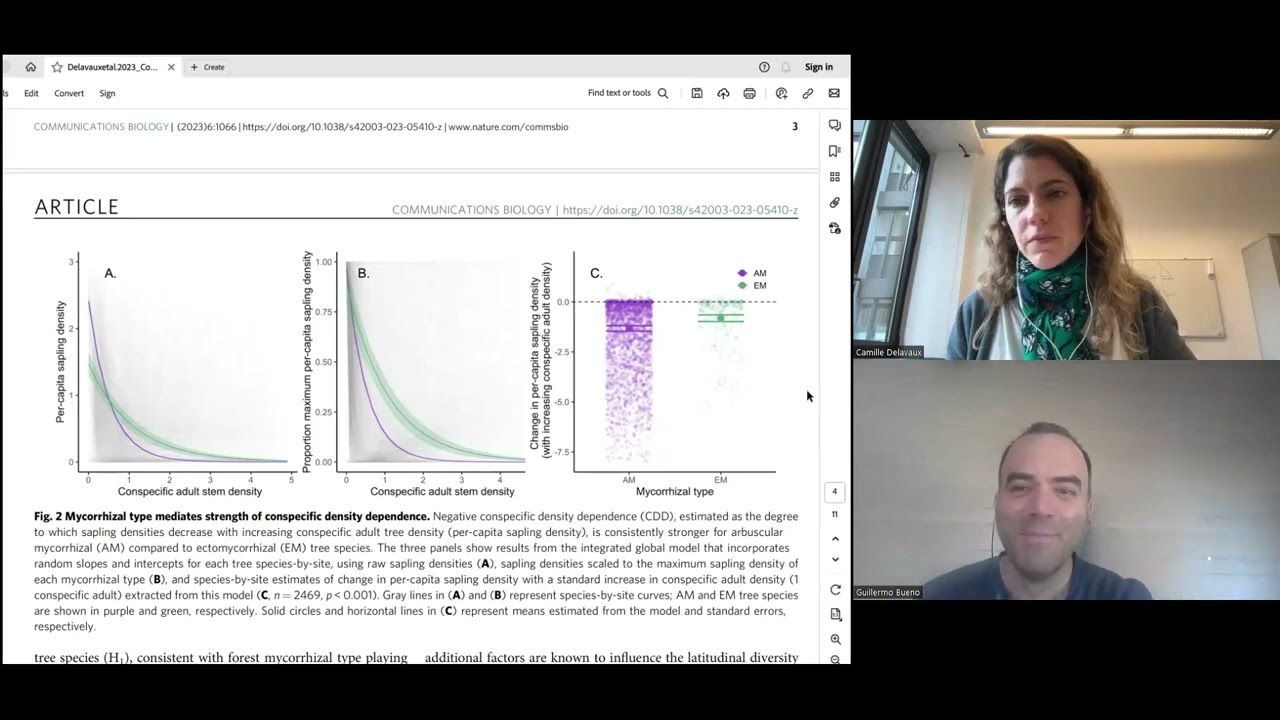Zoom in on the document

click(835, 639)
